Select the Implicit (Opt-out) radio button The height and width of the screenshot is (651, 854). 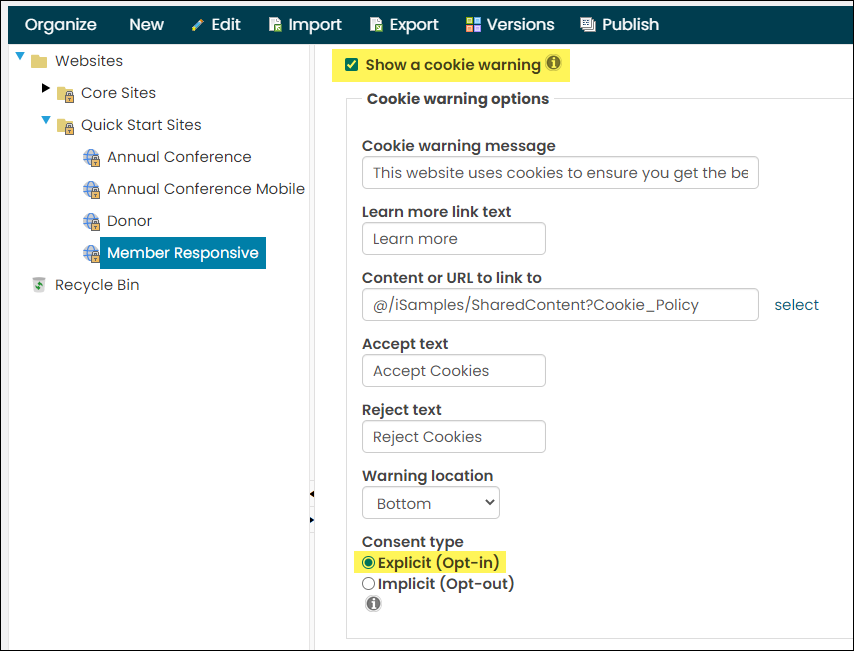tap(369, 583)
